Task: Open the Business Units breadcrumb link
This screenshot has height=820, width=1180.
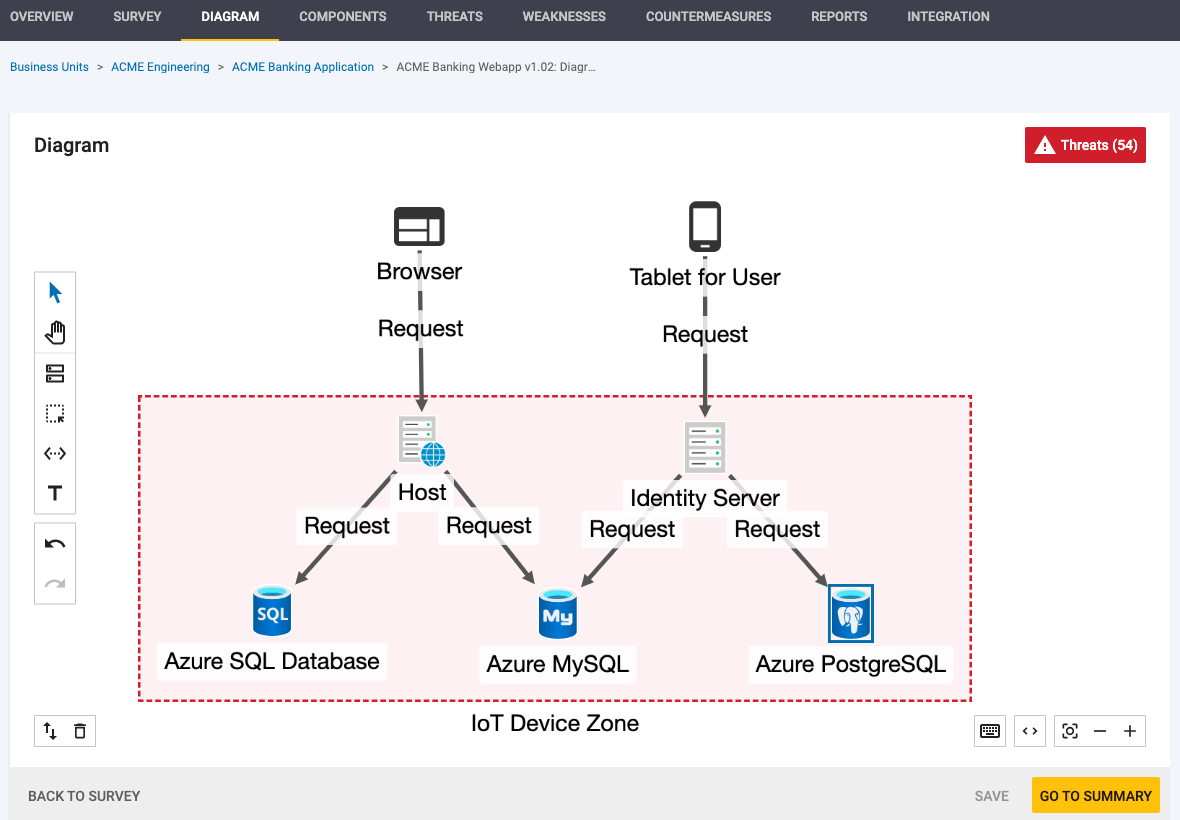Action: click(49, 67)
